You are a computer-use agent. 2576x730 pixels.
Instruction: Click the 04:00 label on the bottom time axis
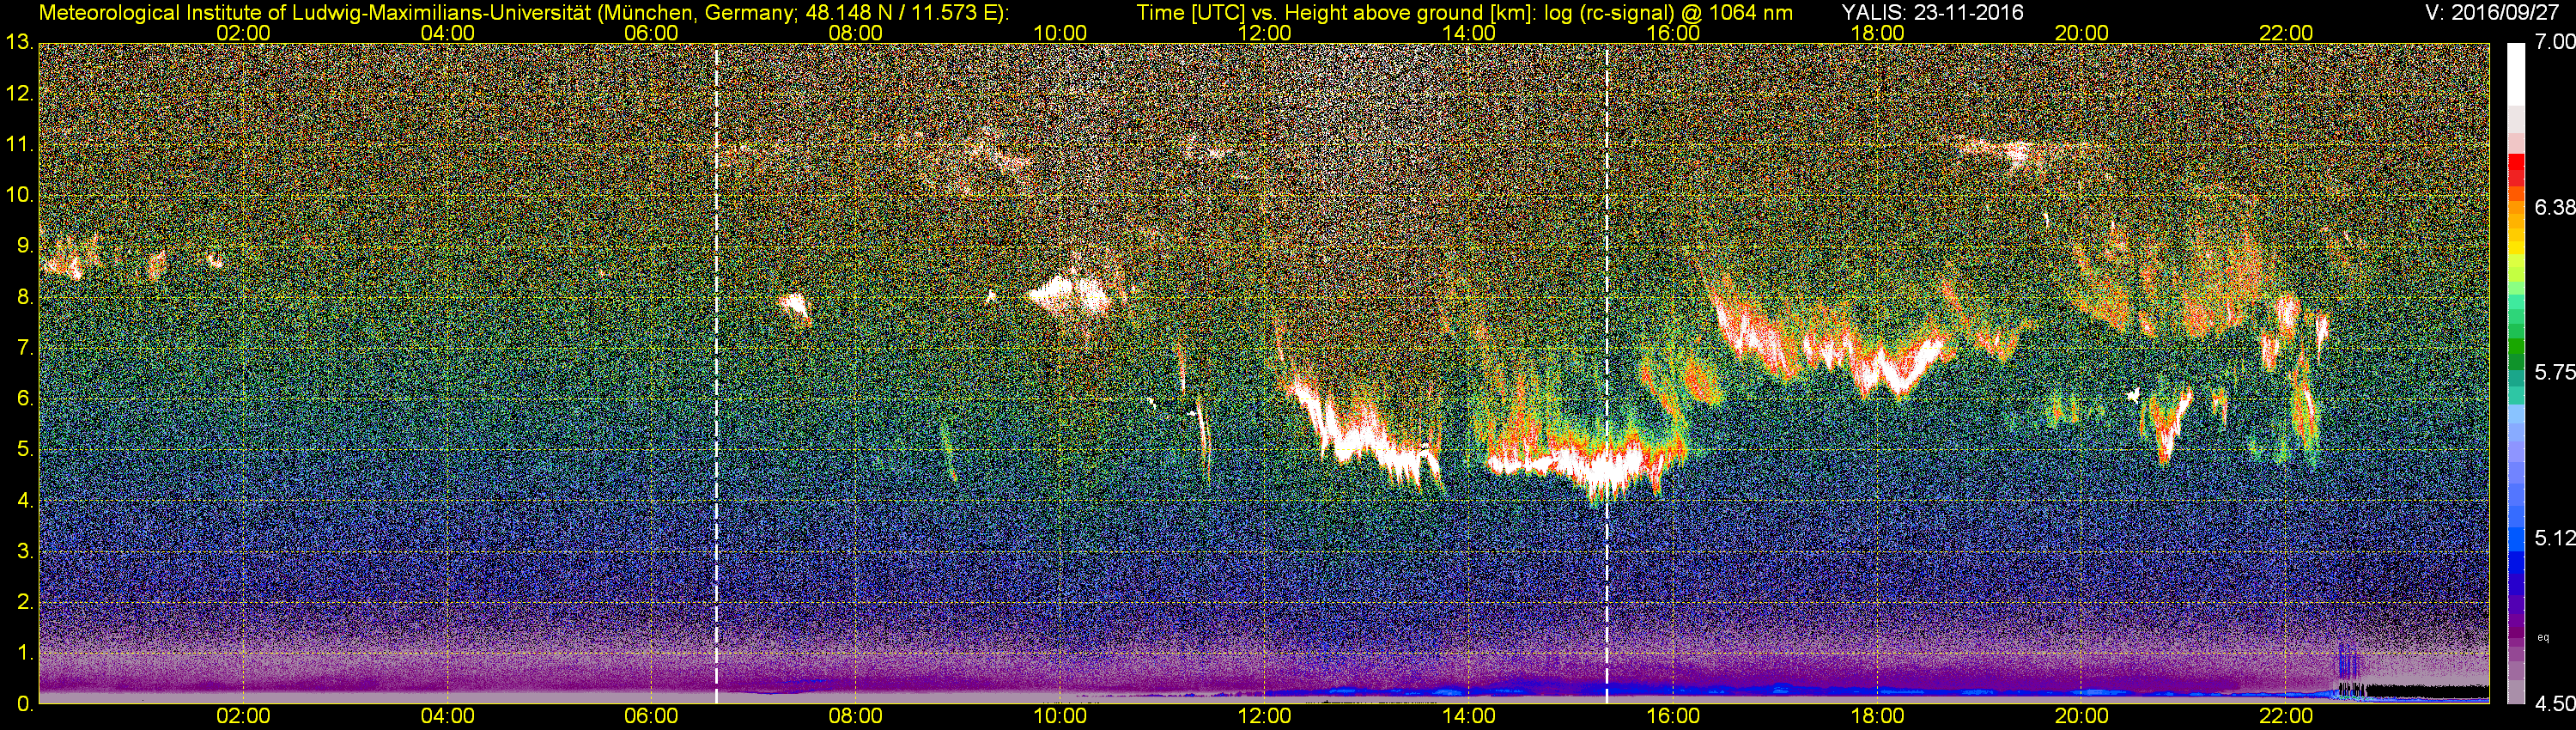click(447, 716)
